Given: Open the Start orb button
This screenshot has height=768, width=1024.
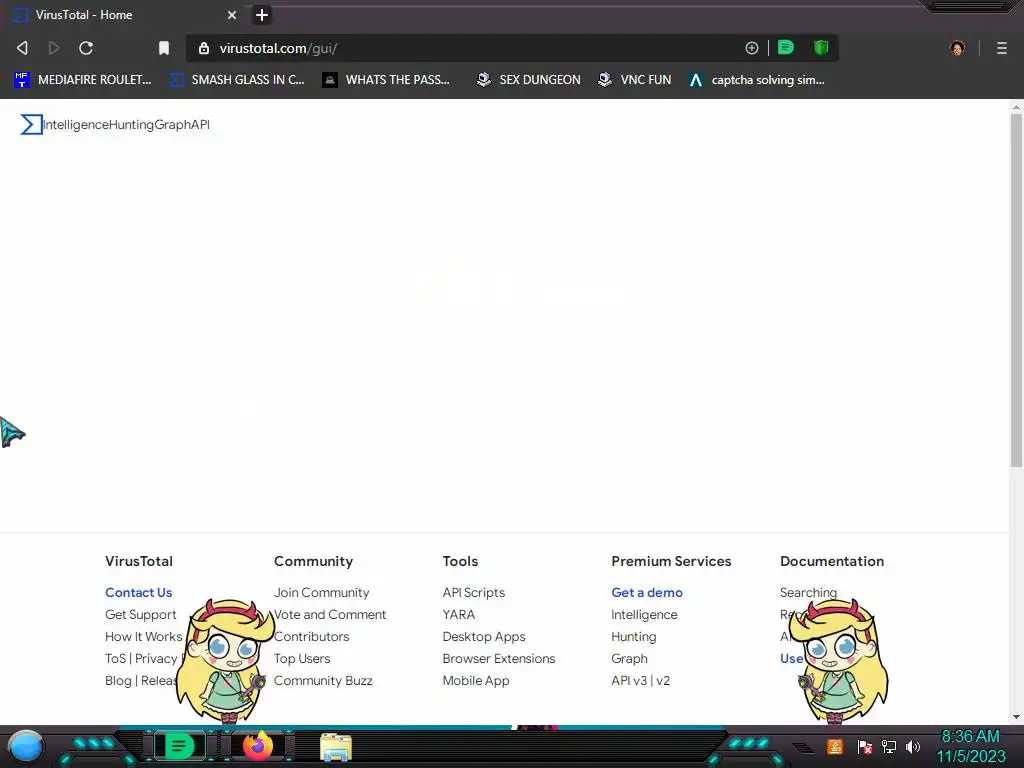Looking at the screenshot, I should (26, 746).
